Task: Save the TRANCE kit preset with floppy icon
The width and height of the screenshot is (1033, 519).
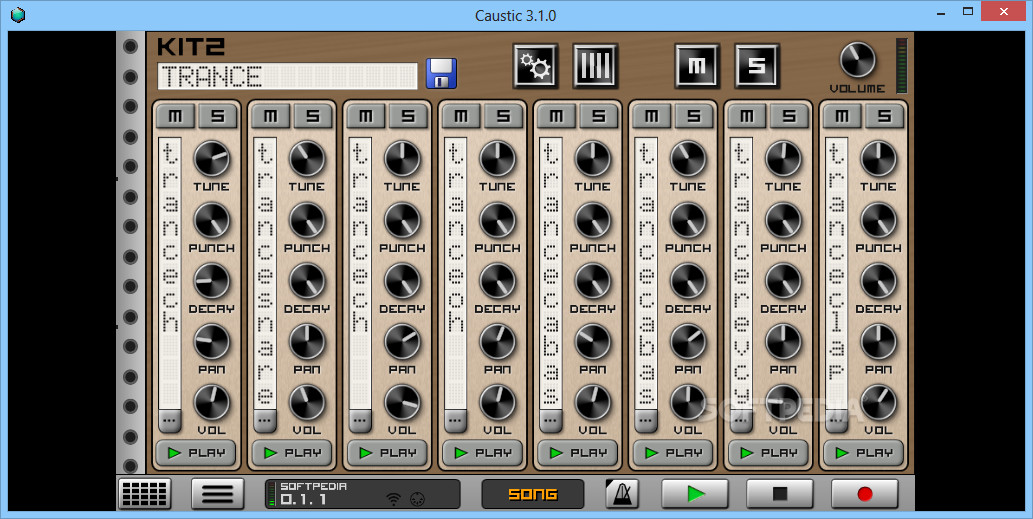Action: click(441, 74)
